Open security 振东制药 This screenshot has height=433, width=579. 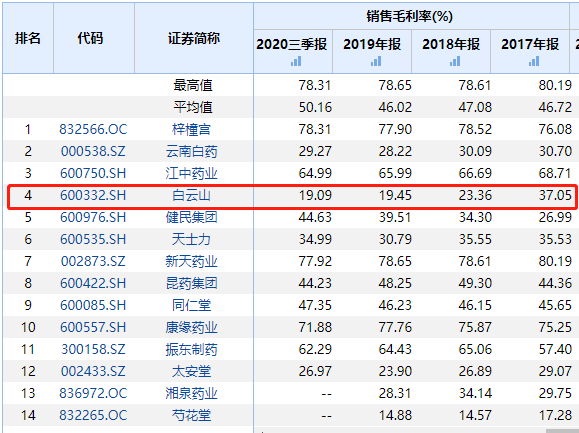coord(192,349)
